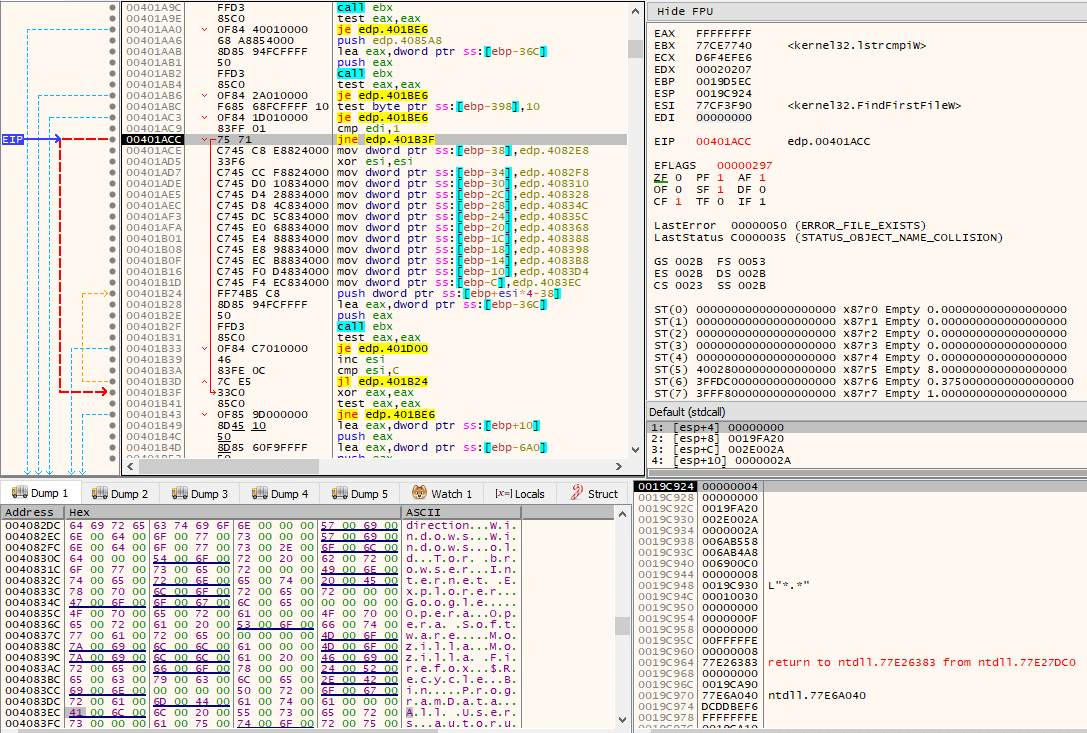
Task: Set breakpoint dot beside address 00401B24
Action: pos(113,293)
